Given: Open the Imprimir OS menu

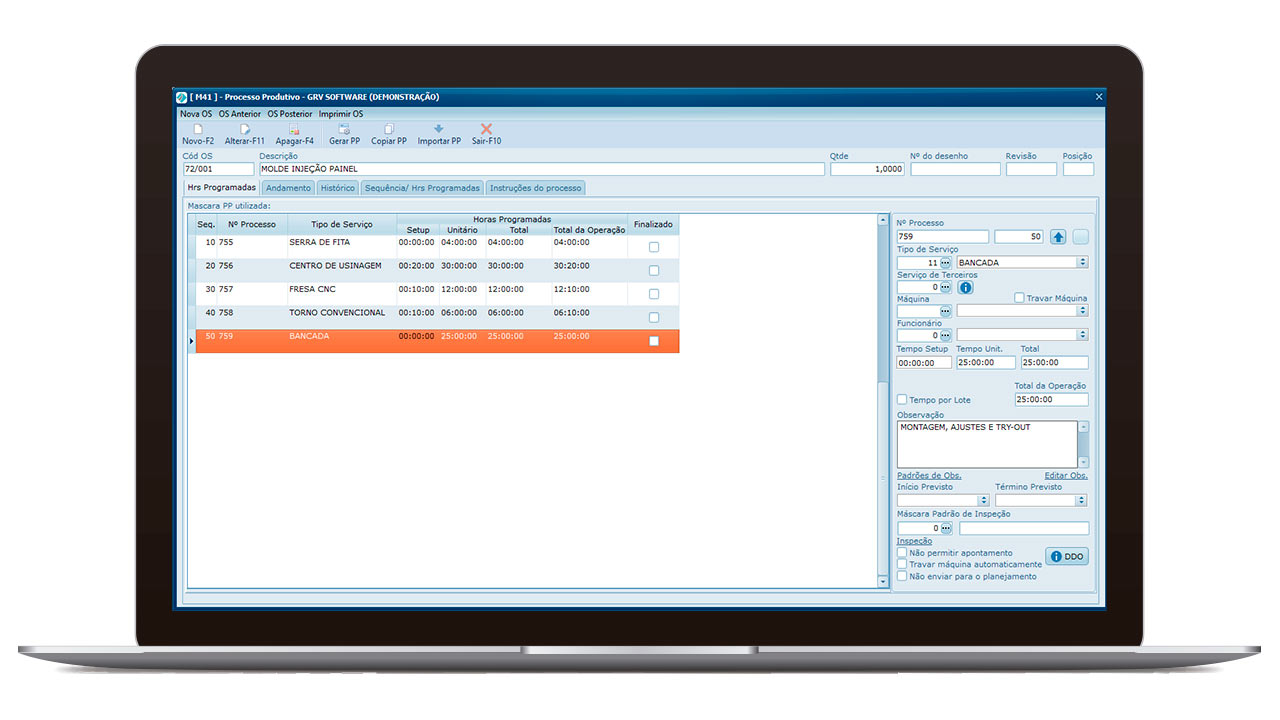Looking at the screenshot, I should click(341, 114).
